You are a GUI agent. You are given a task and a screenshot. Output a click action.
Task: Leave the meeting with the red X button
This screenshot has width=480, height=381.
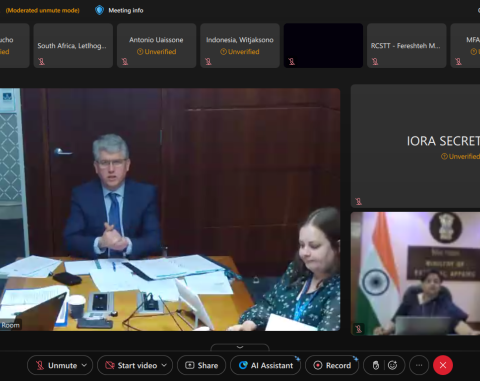[x=443, y=365]
